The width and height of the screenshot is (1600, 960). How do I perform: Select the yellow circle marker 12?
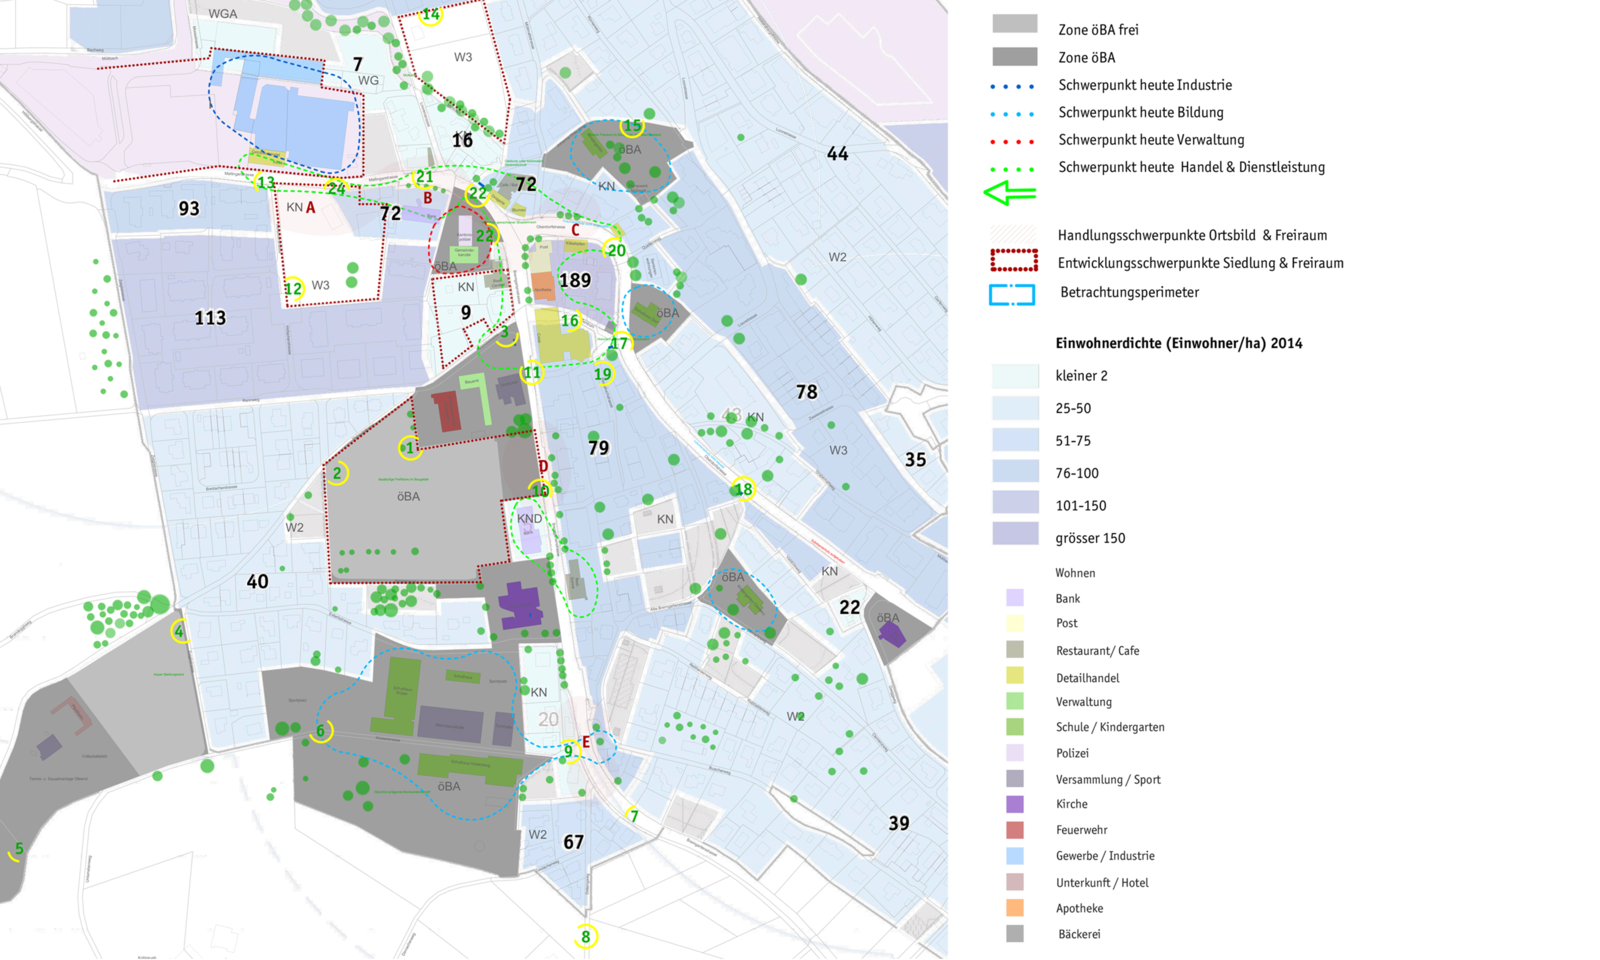point(293,289)
